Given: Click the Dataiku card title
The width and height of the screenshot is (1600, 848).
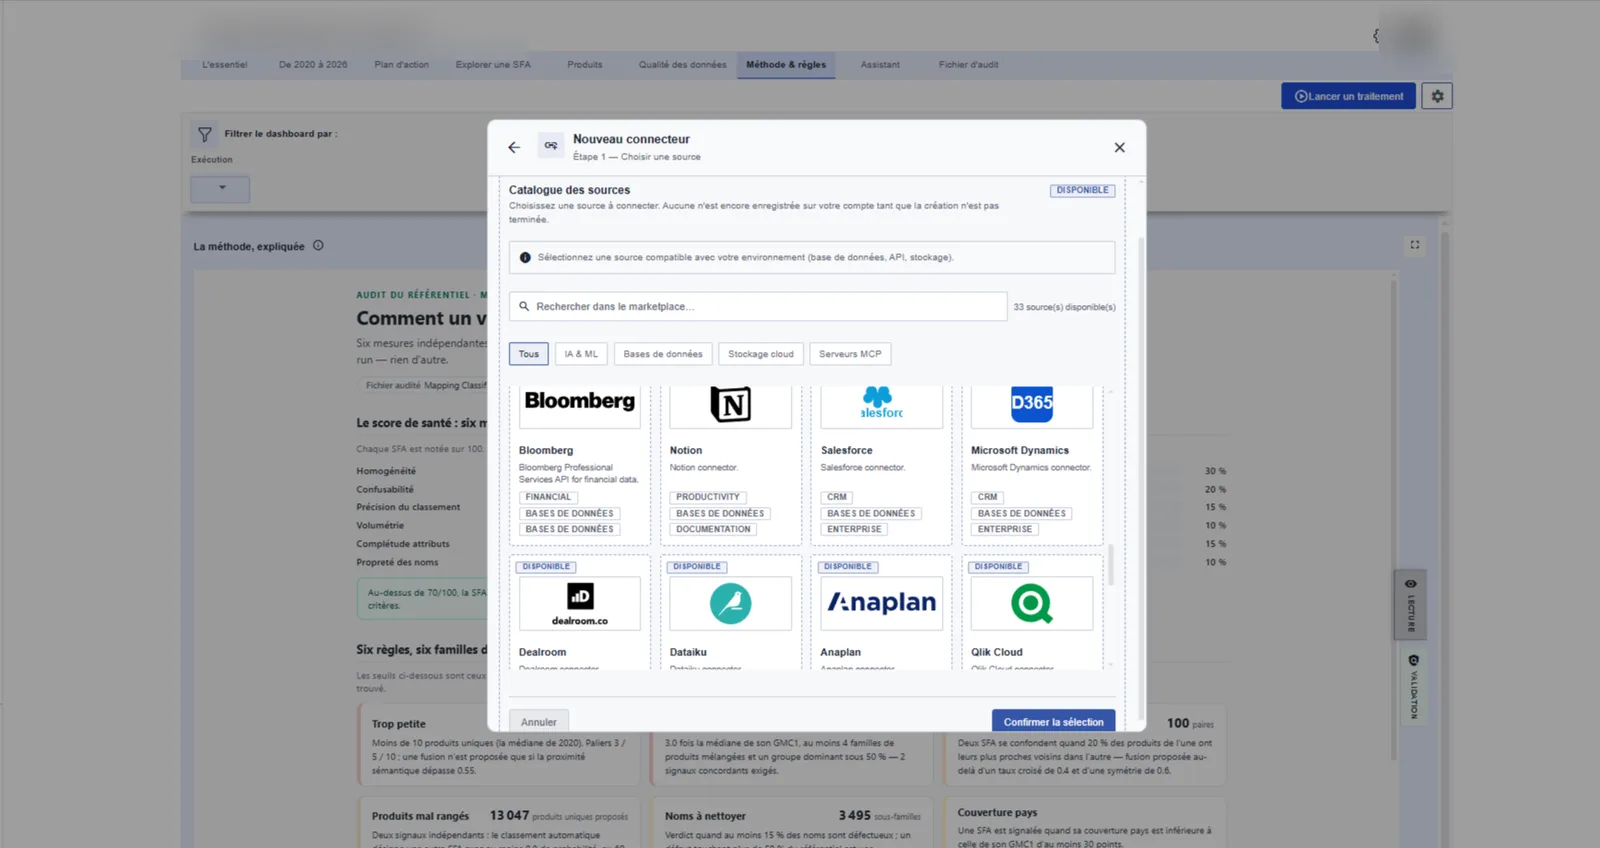Looking at the screenshot, I should point(688,652).
